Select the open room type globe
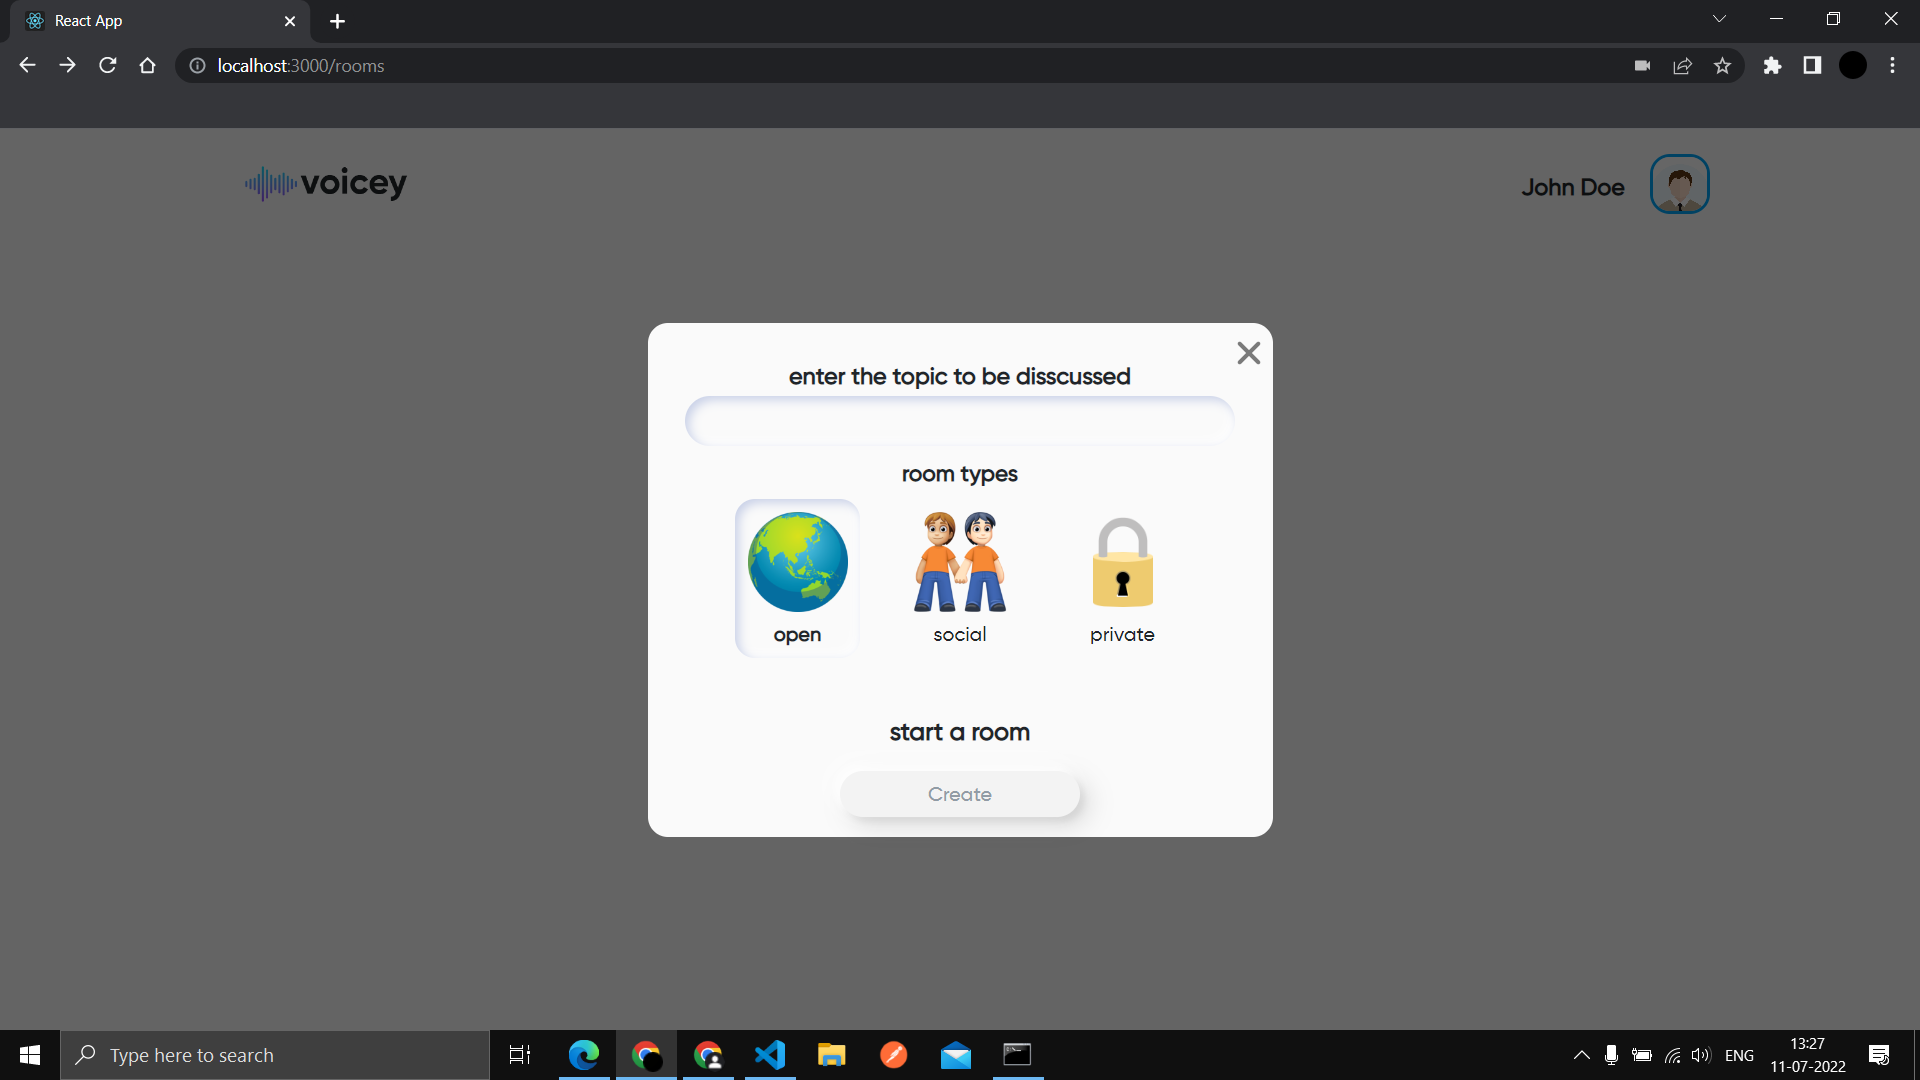 pos(797,577)
